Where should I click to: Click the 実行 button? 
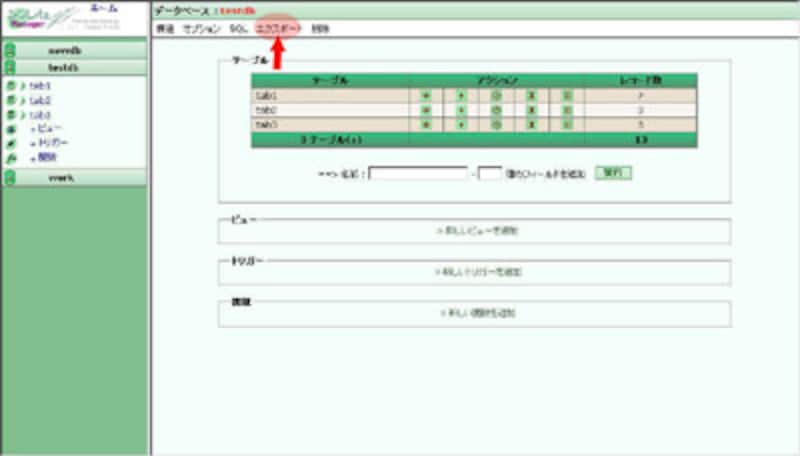tap(613, 173)
